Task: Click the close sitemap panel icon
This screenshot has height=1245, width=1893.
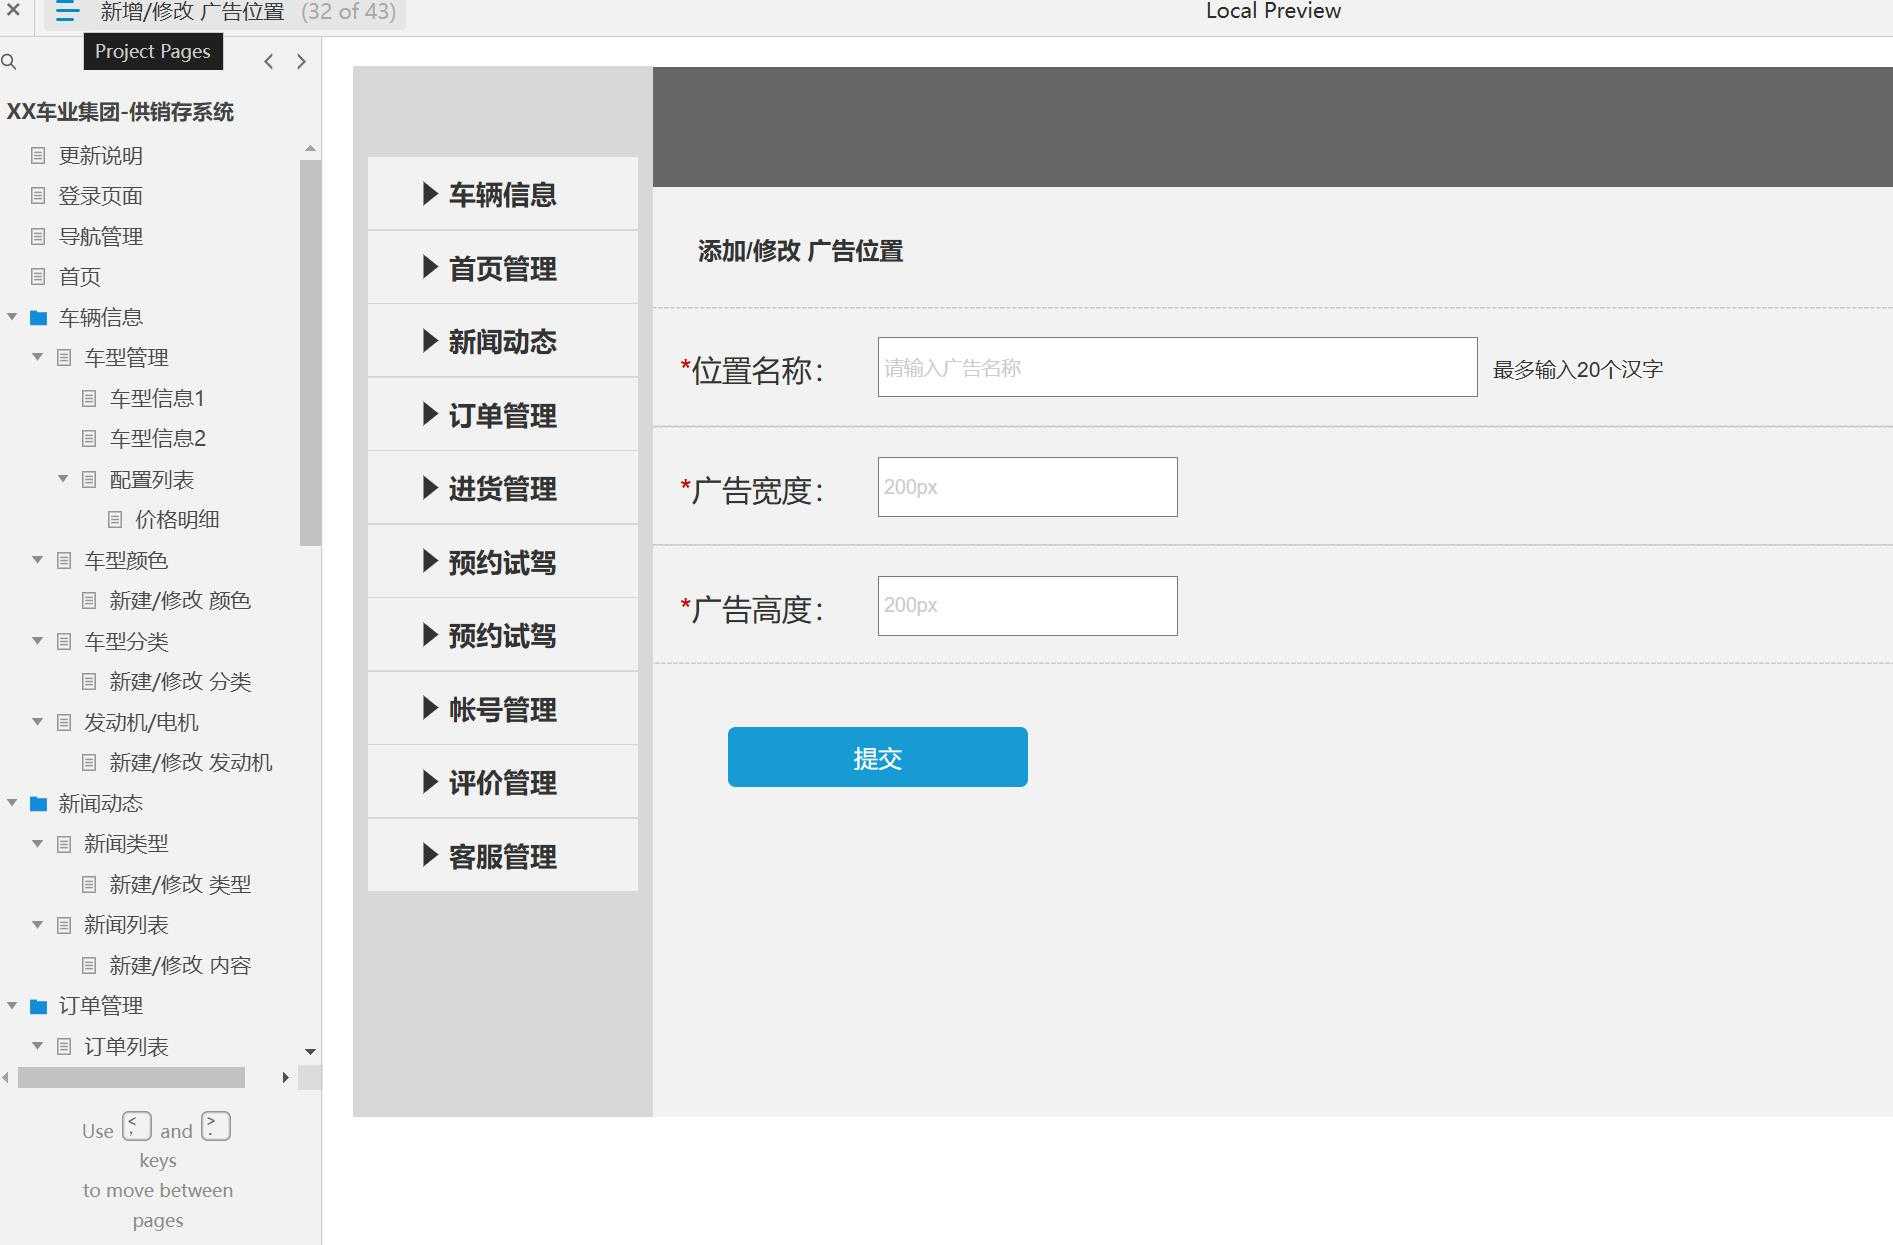Action: coord(11,12)
